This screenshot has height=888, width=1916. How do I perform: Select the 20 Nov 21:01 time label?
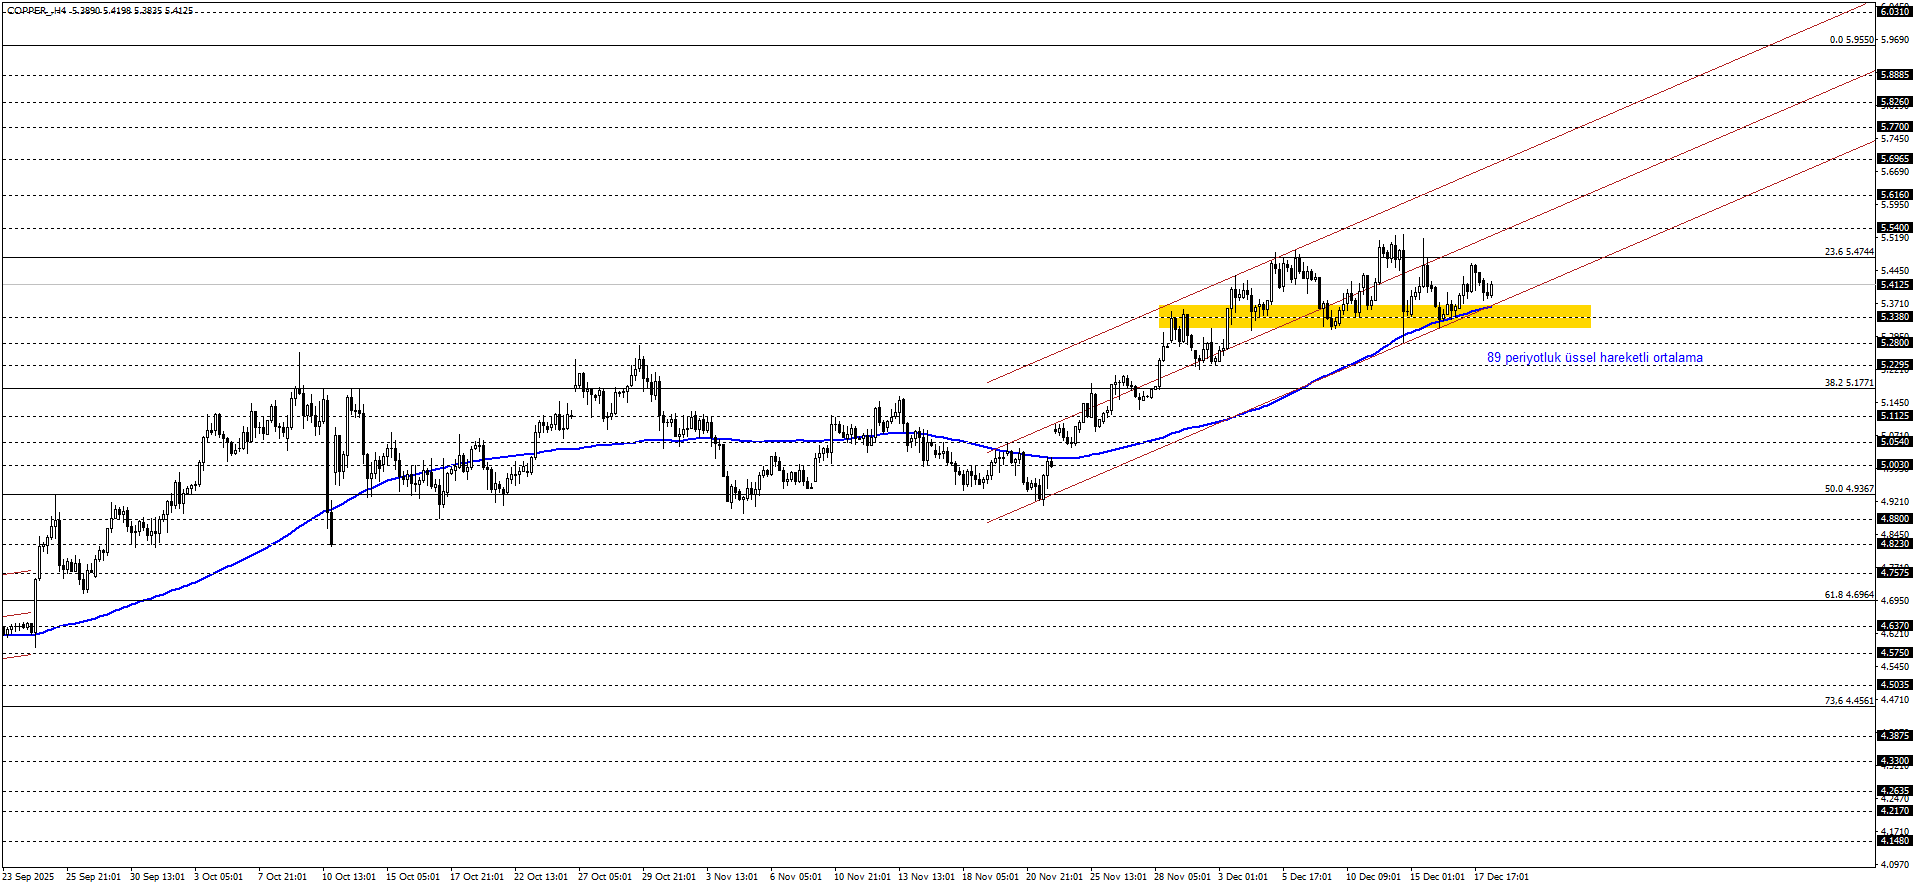coord(1053,877)
